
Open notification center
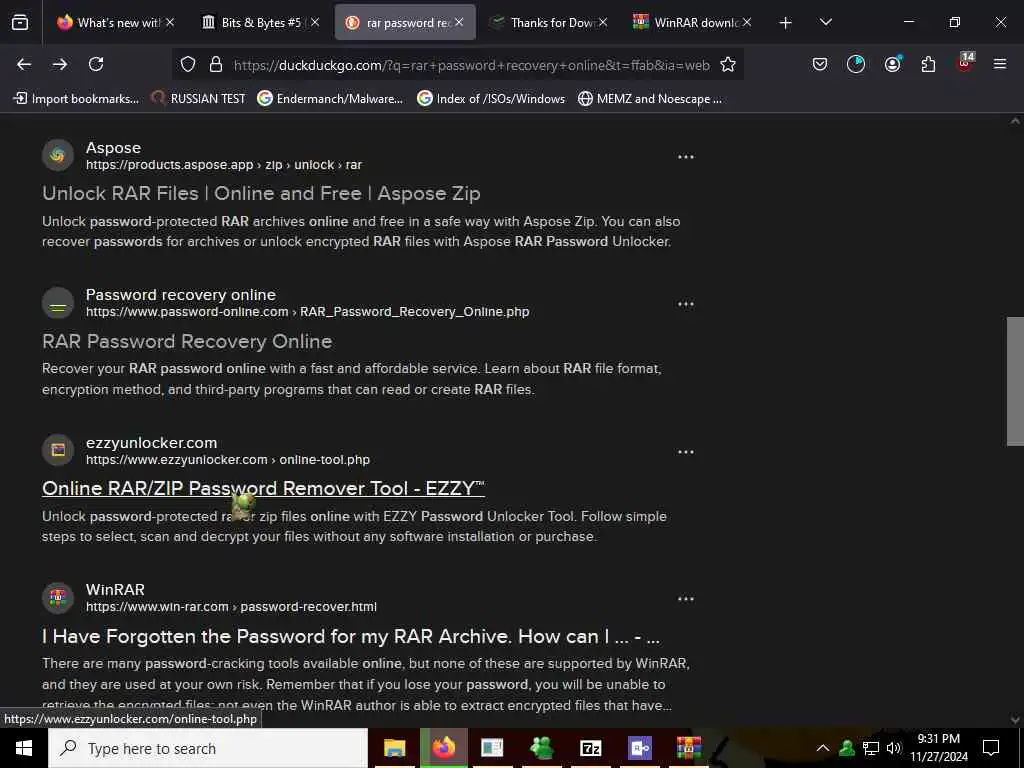coord(991,748)
